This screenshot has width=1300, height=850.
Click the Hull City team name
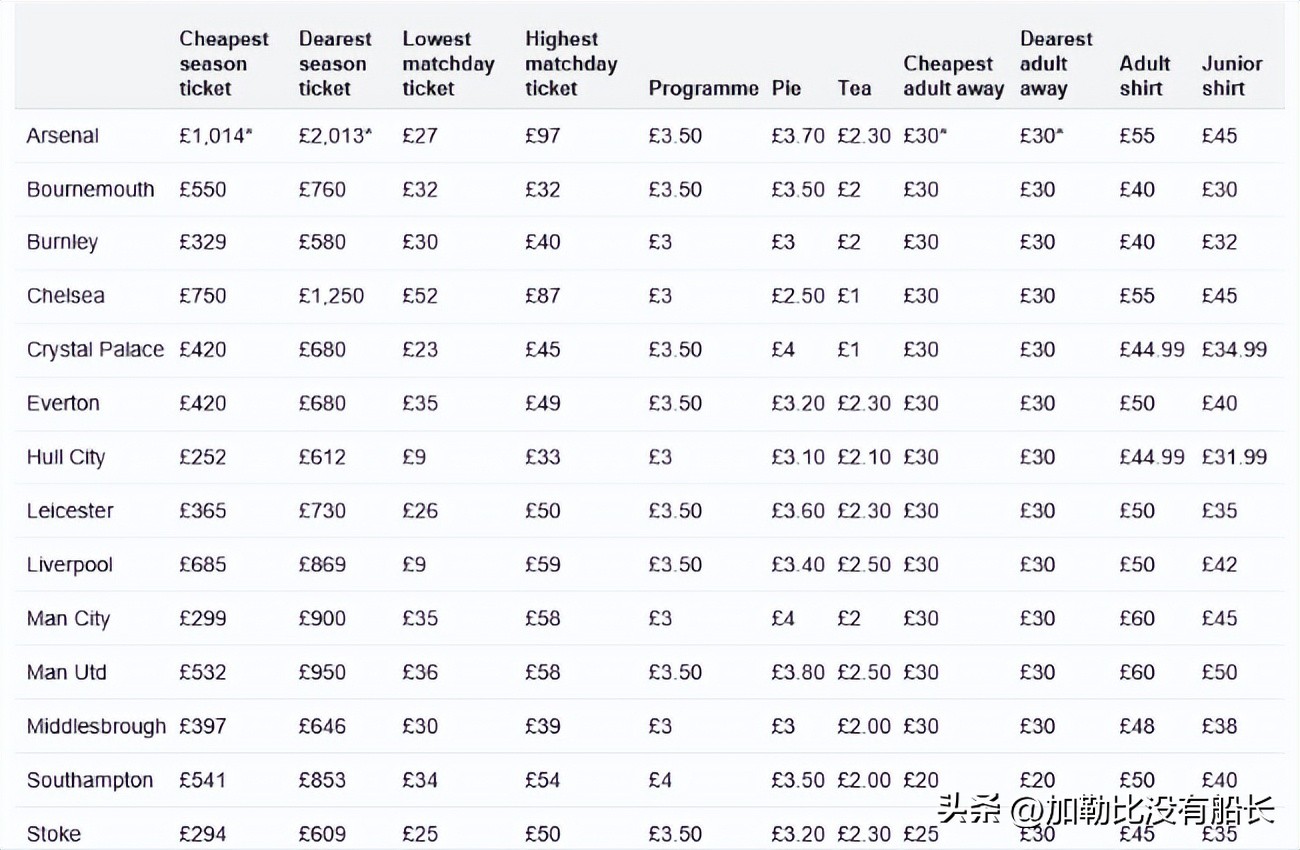65,458
